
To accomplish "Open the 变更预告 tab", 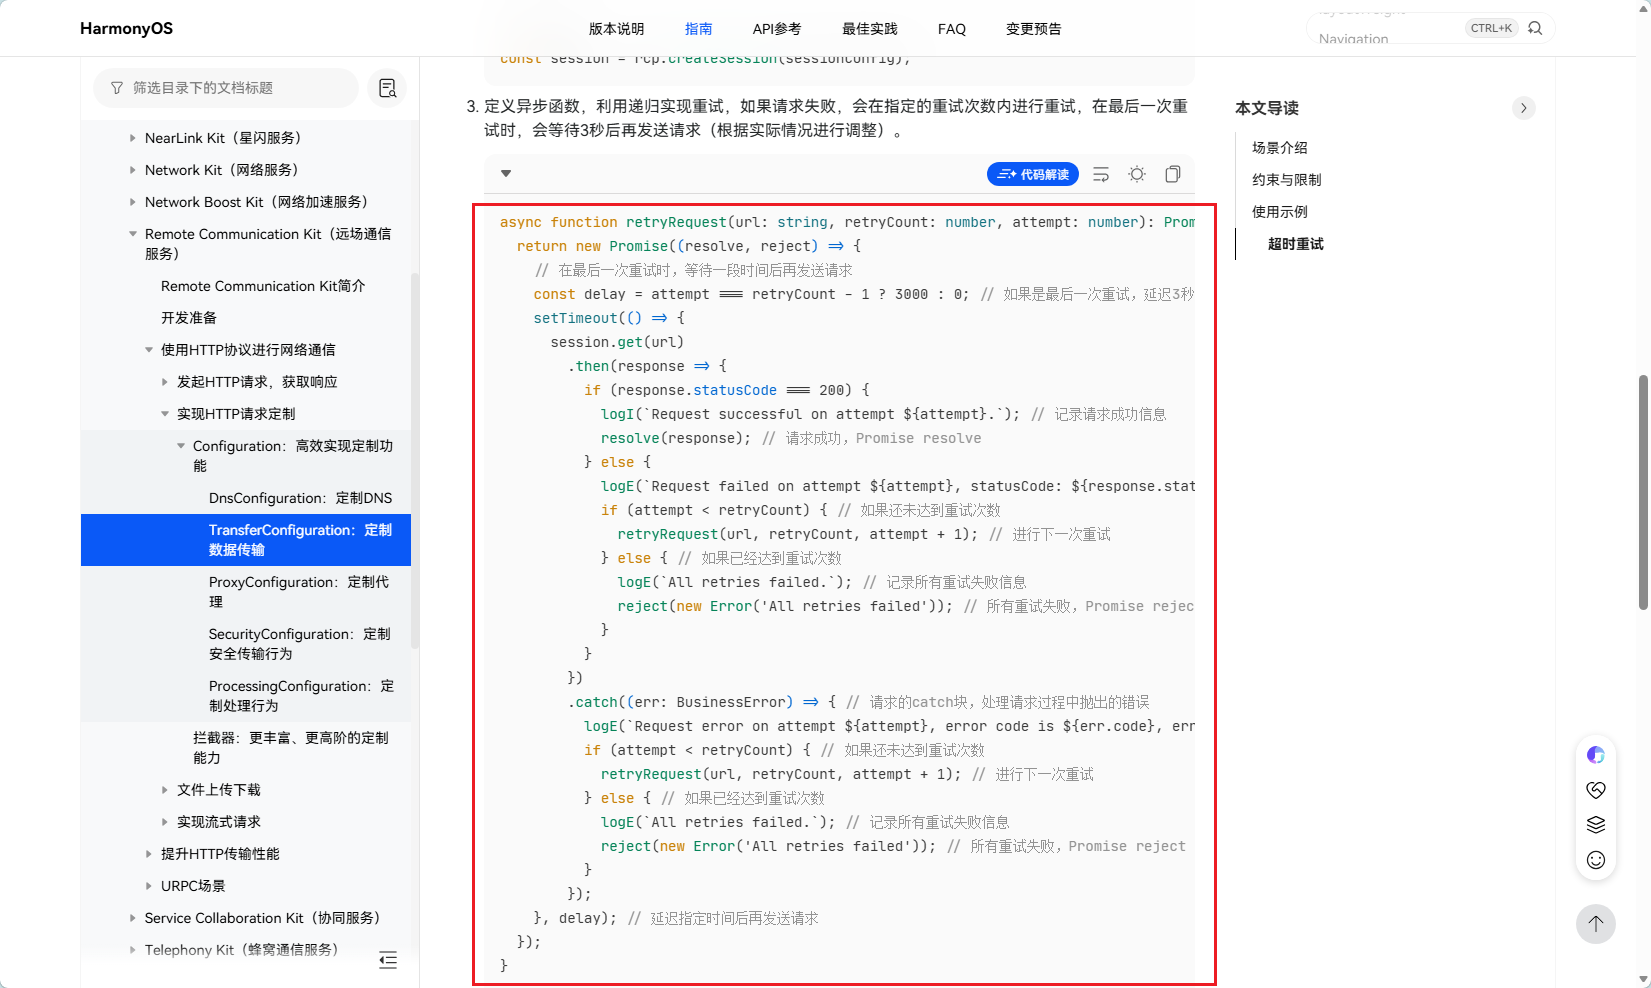I will pyautogui.click(x=1034, y=29).
